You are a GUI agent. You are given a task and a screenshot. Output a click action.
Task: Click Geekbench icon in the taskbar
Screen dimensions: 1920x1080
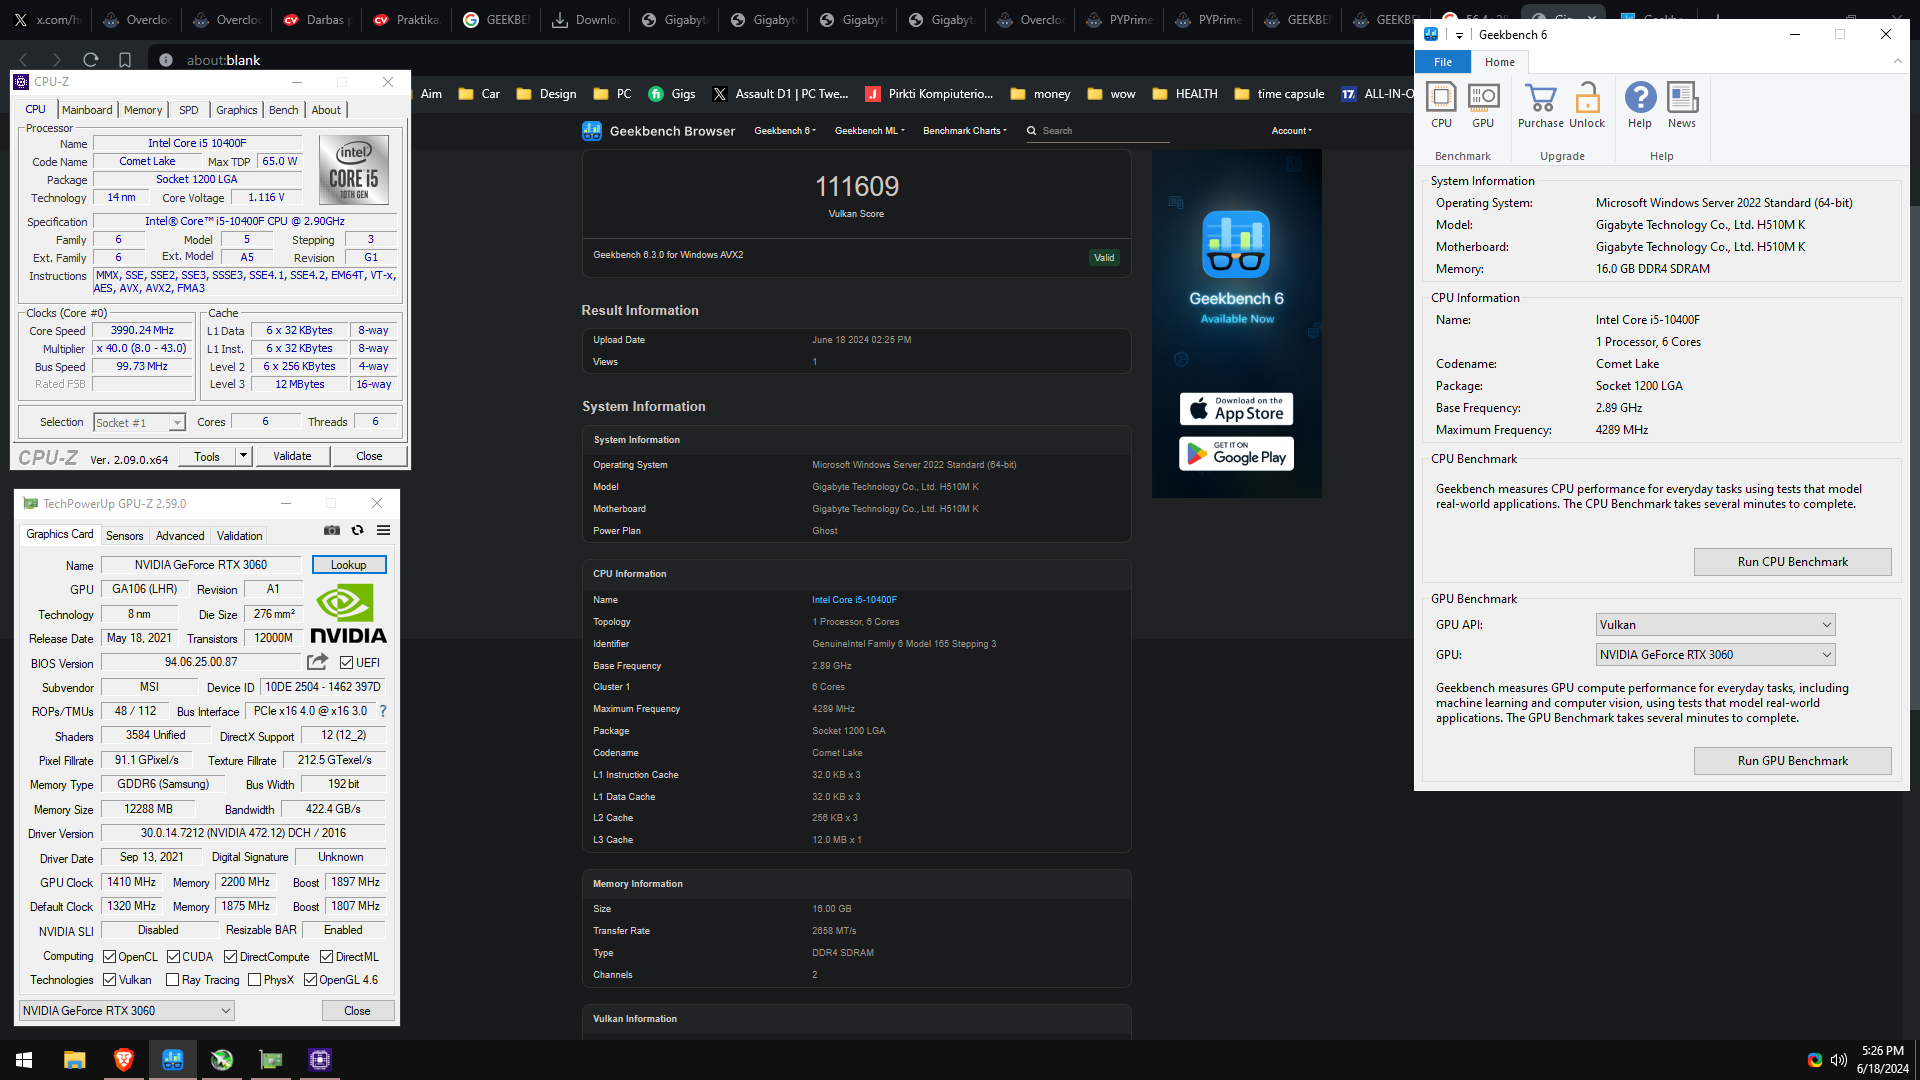[x=172, y=1060]
